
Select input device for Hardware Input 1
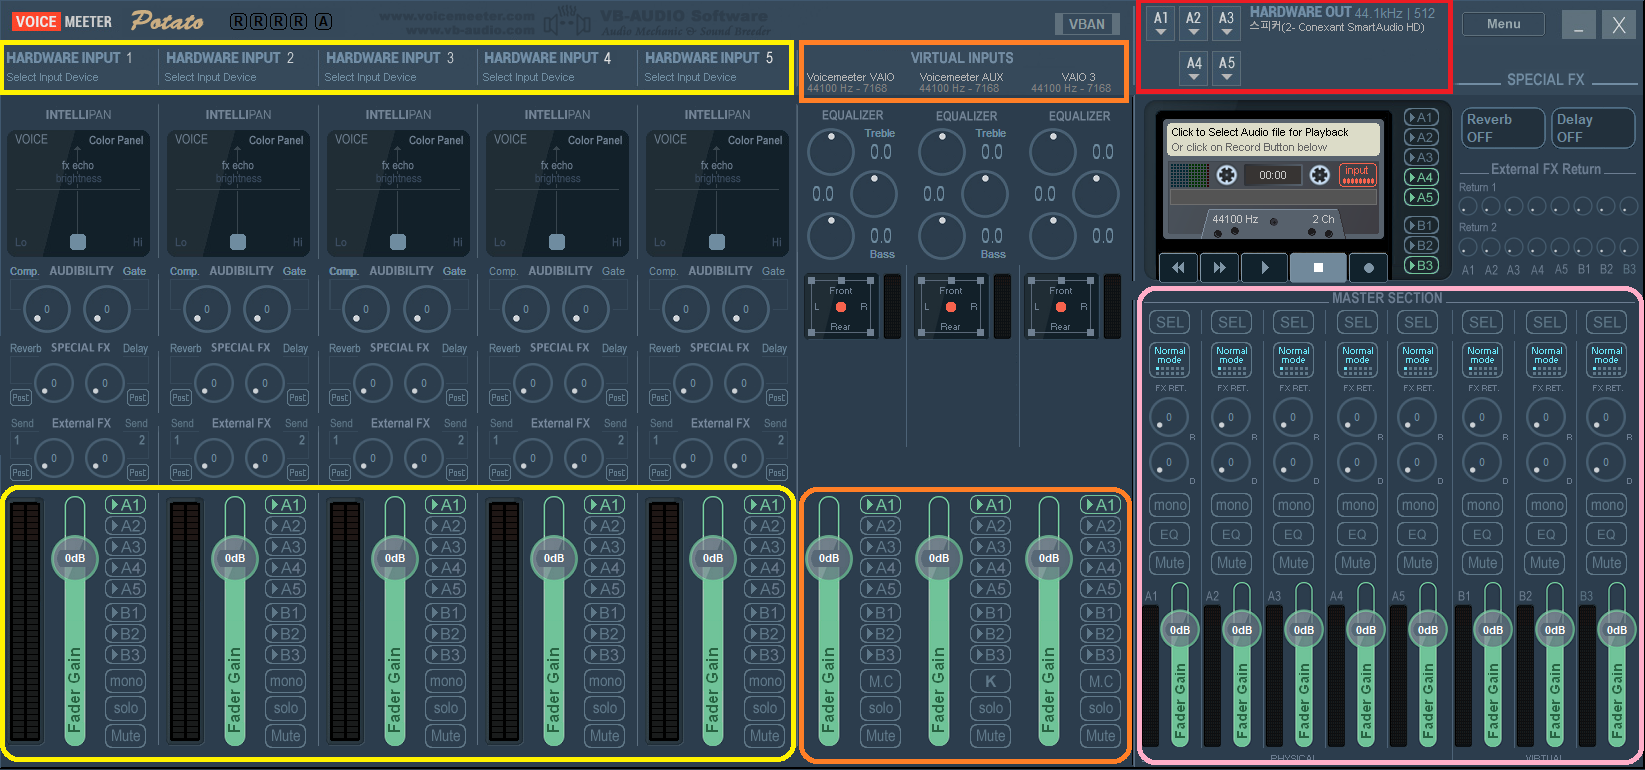(53, 77)
